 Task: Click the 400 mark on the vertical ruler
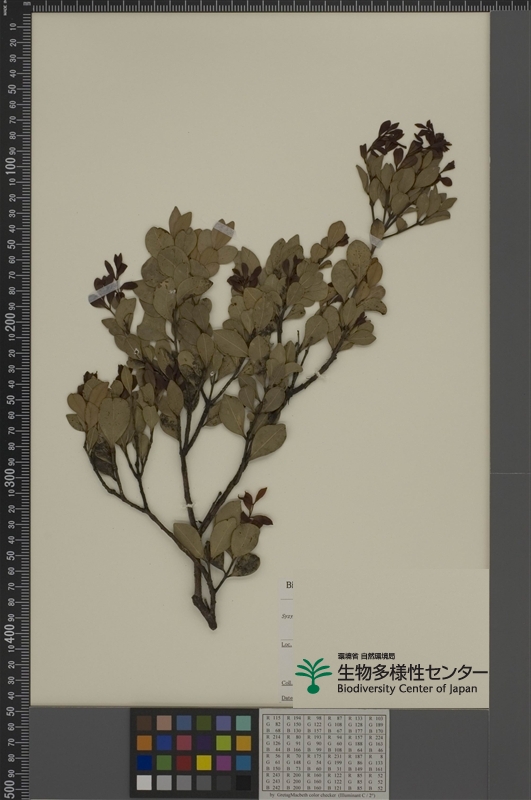[11, 633]
